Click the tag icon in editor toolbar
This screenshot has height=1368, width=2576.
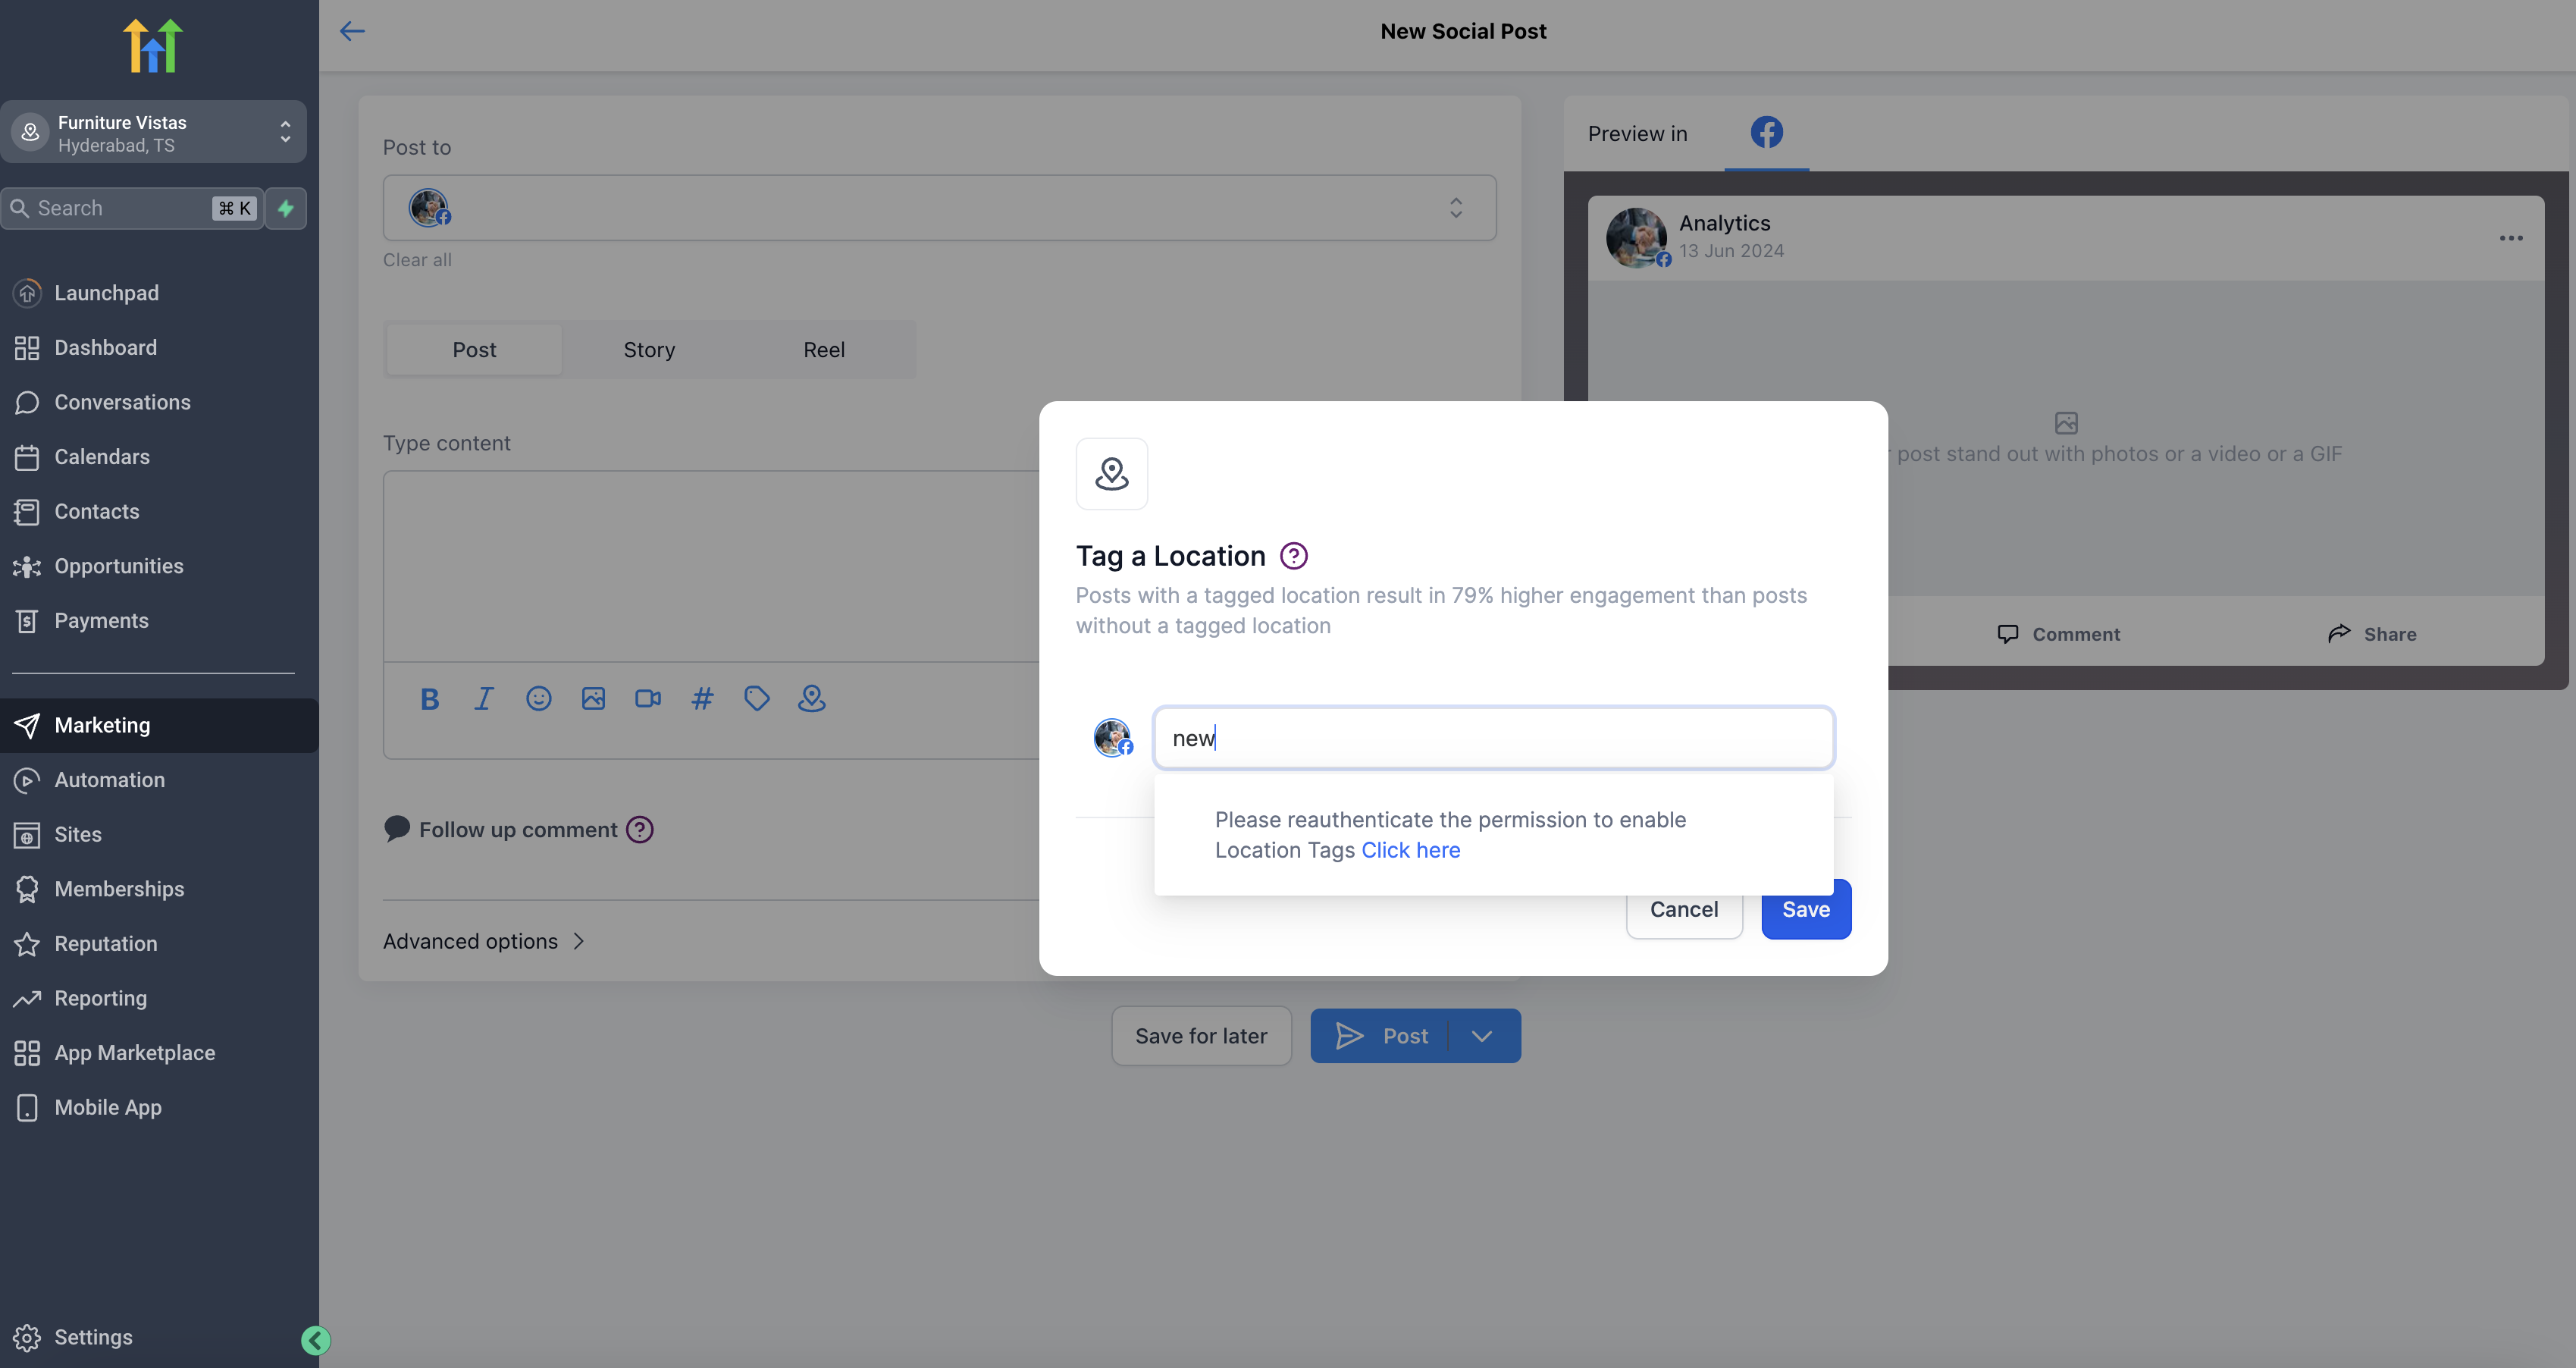click(x=757, y=698)
